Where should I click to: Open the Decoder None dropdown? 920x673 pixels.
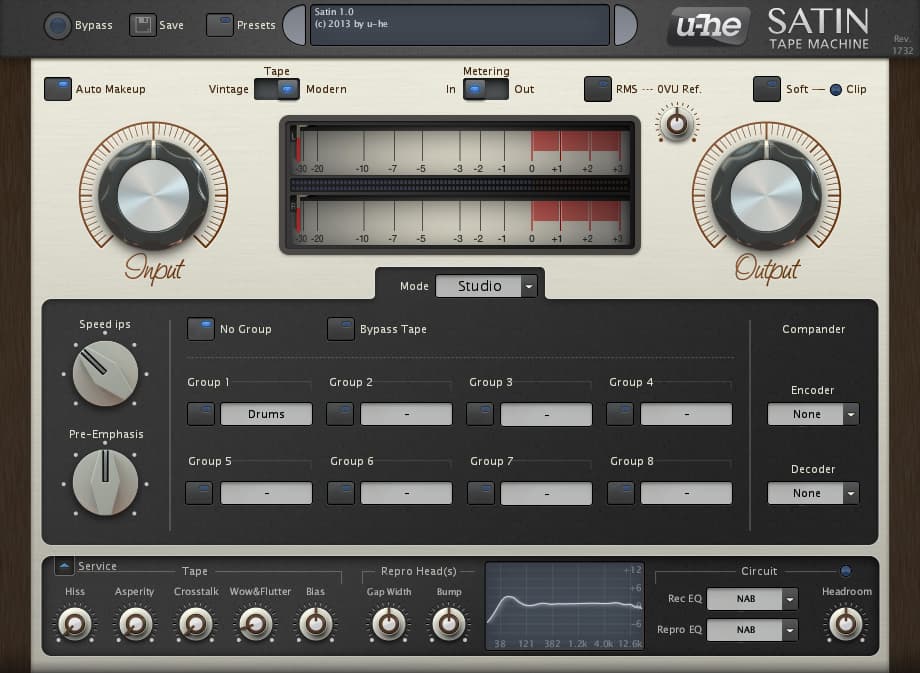813,493
